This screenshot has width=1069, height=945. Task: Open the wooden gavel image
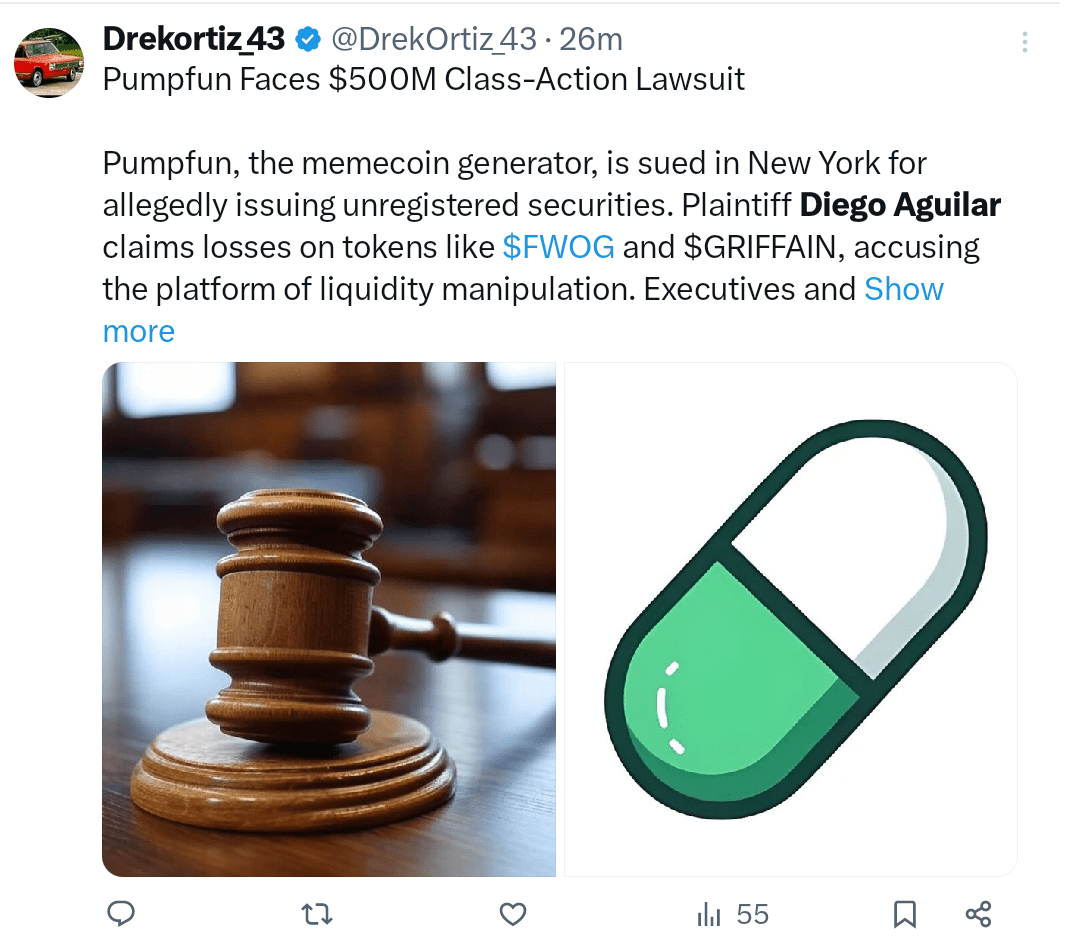(x=329, y=619)
